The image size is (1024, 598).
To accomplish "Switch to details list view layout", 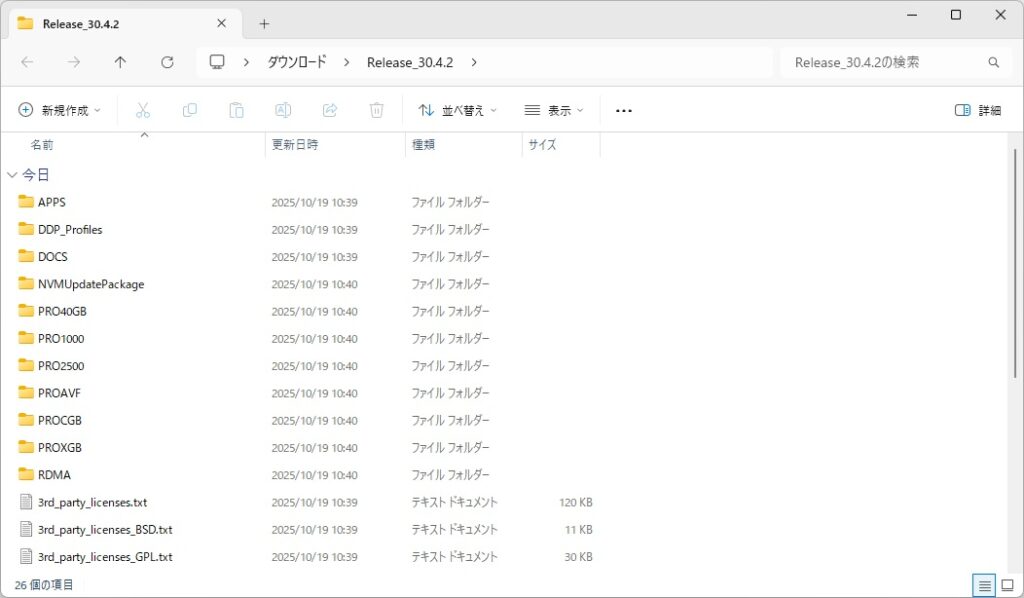I will click(984, 585).
